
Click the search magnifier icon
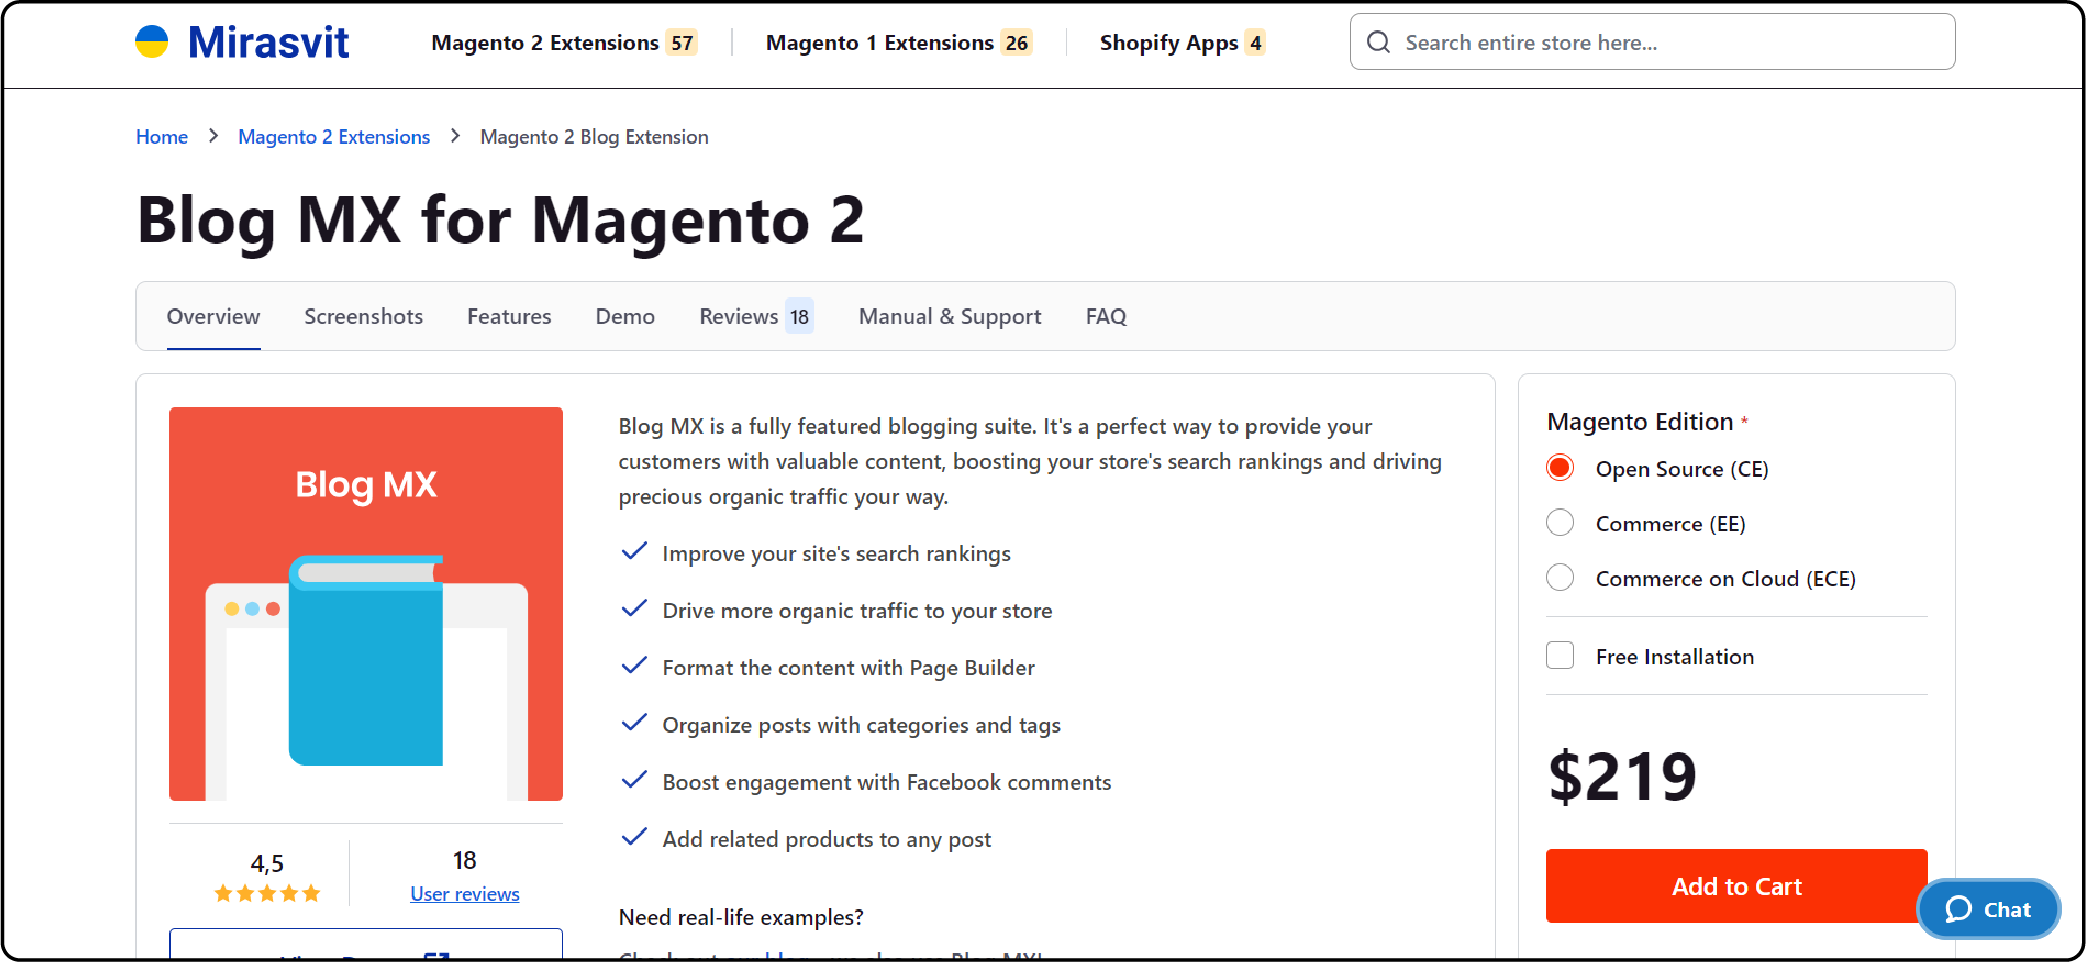1378,42
